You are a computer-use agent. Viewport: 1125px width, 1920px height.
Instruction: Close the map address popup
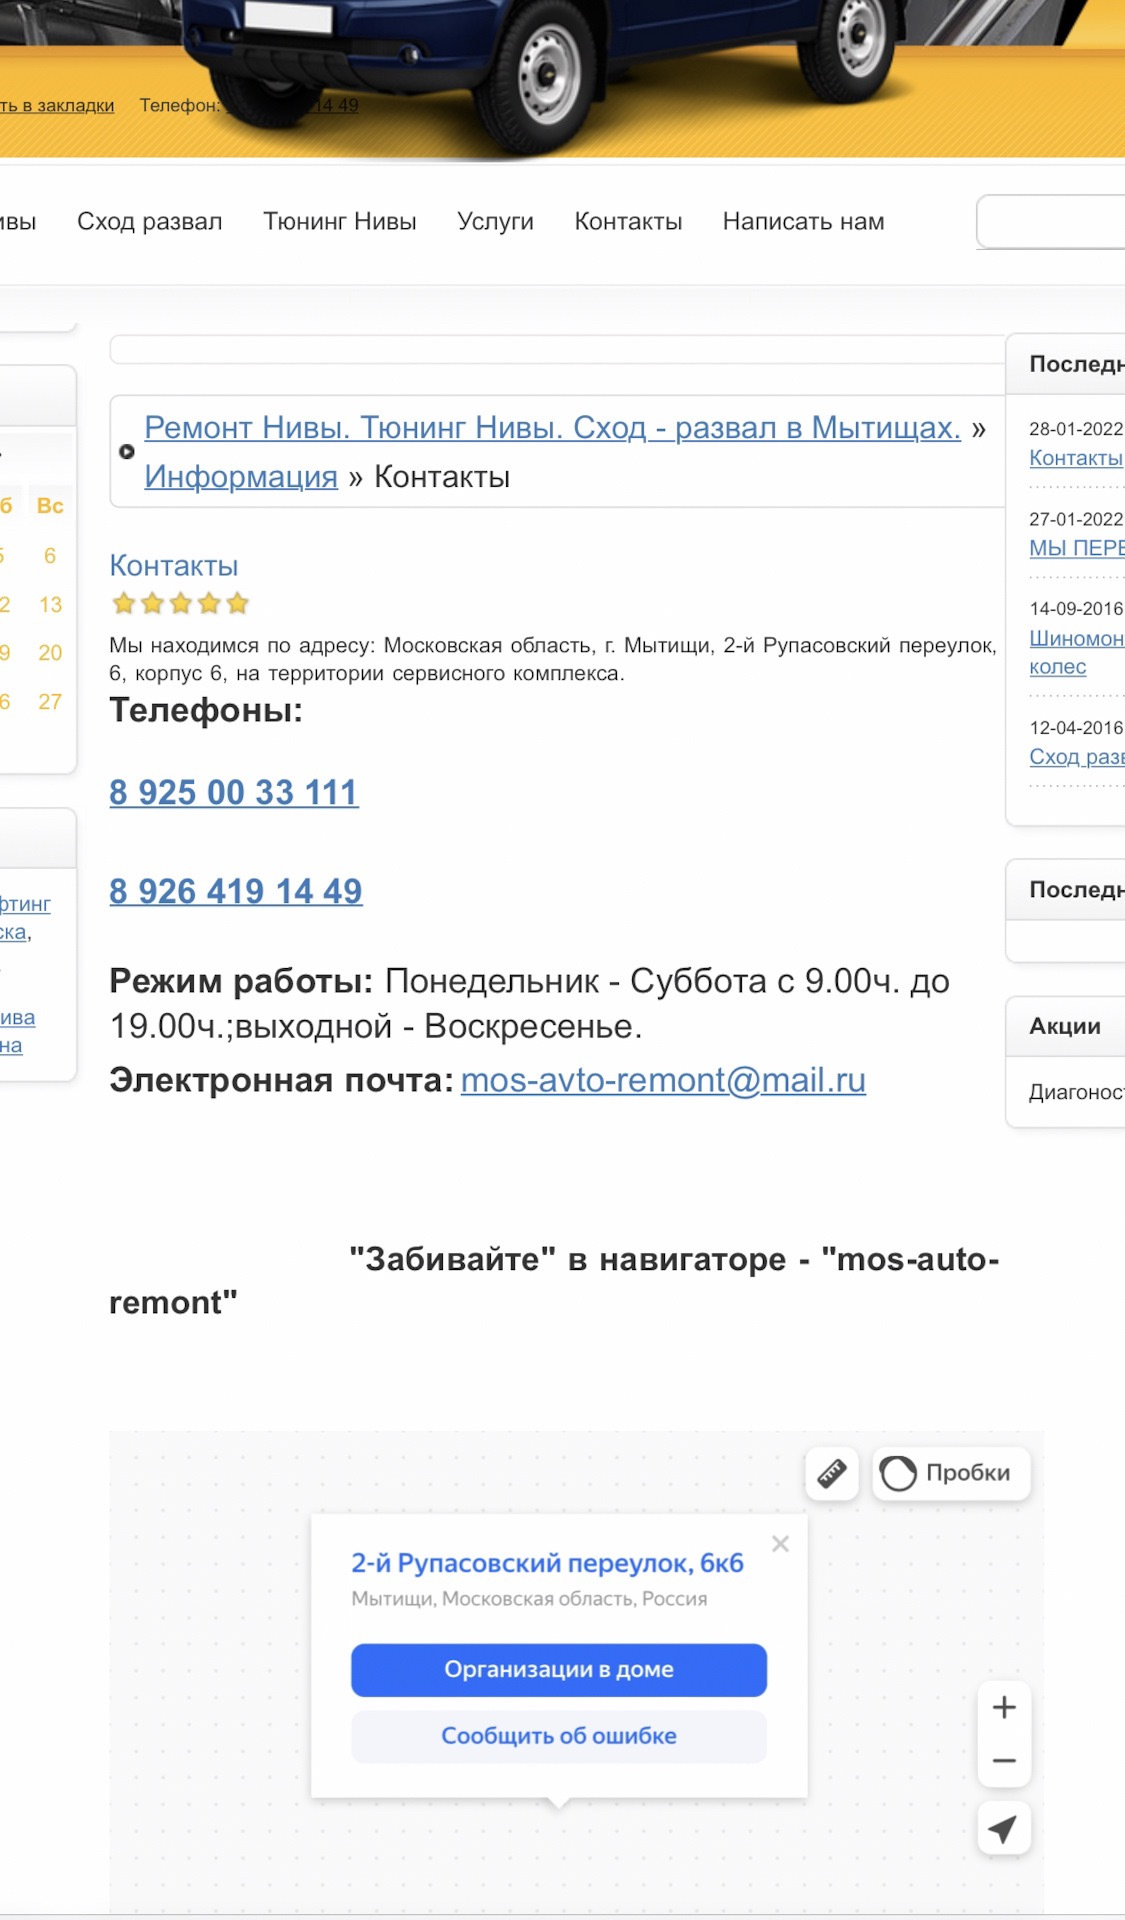point(780,1544)
